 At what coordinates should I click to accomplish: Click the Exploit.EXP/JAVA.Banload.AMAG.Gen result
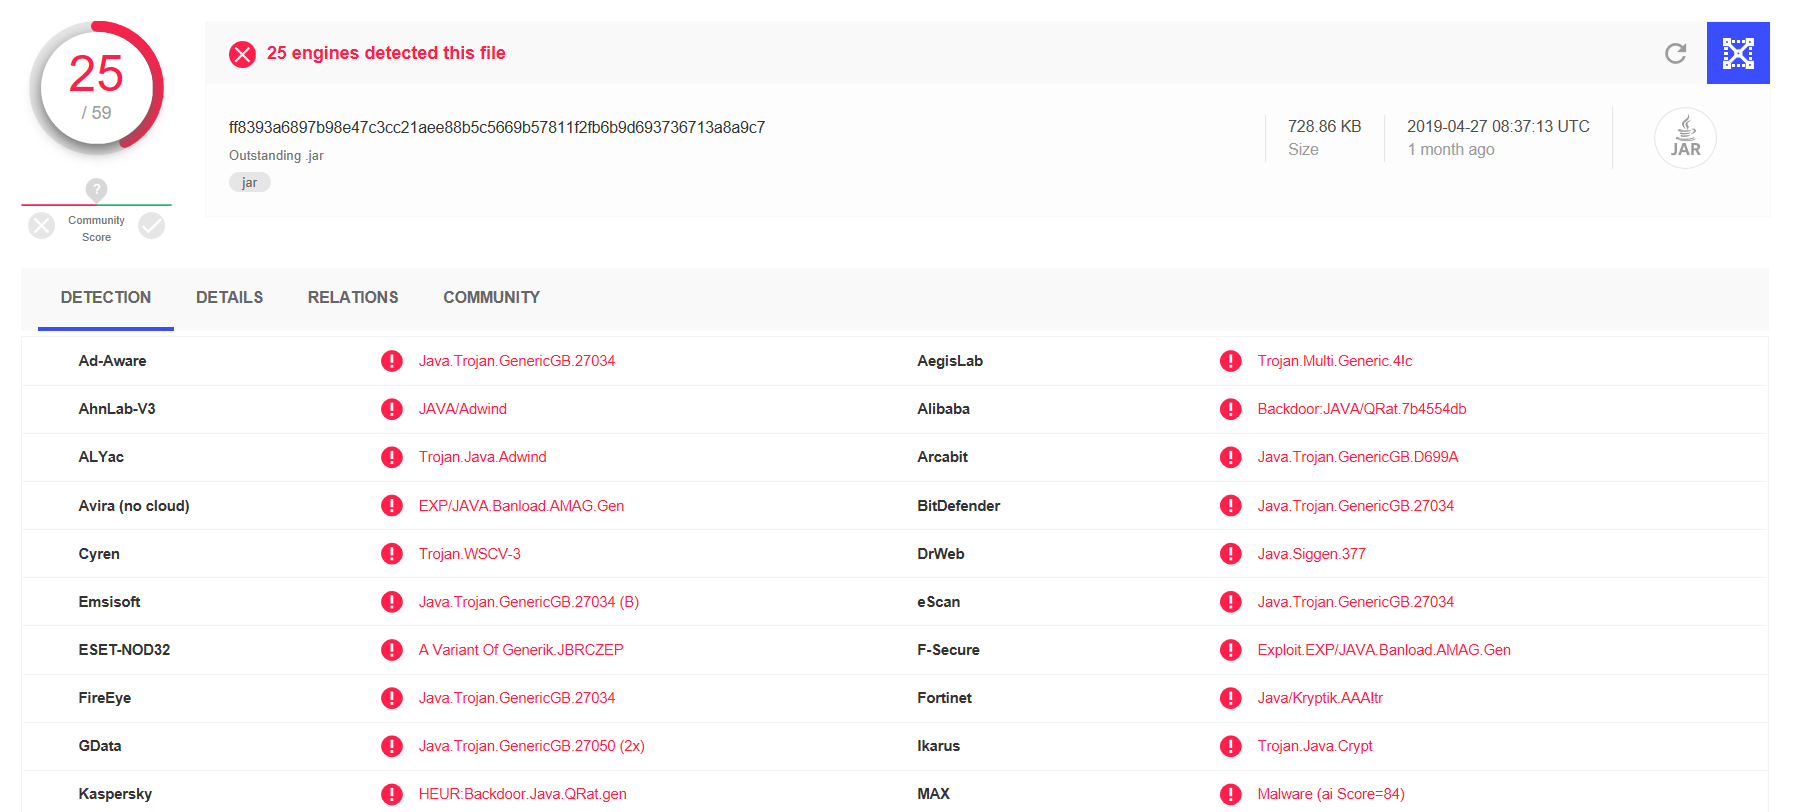point(1384,650)
